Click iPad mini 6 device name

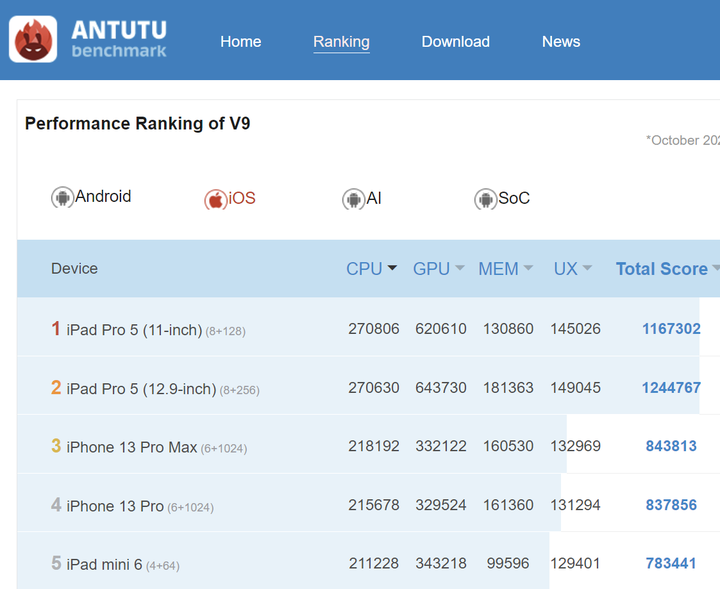(104, 564)
